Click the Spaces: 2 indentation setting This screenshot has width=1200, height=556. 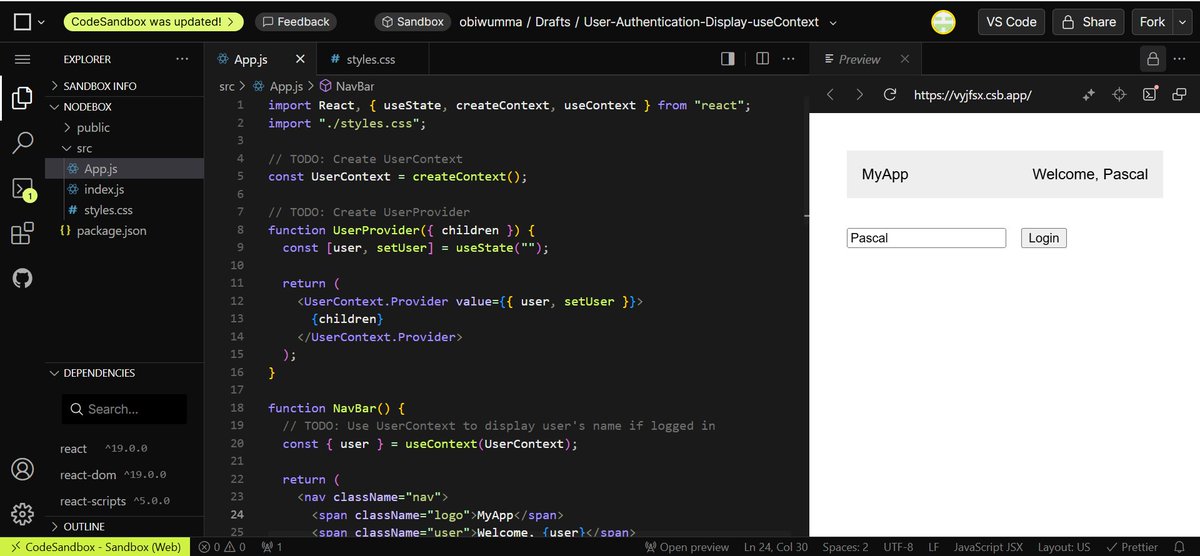point(845,547)
